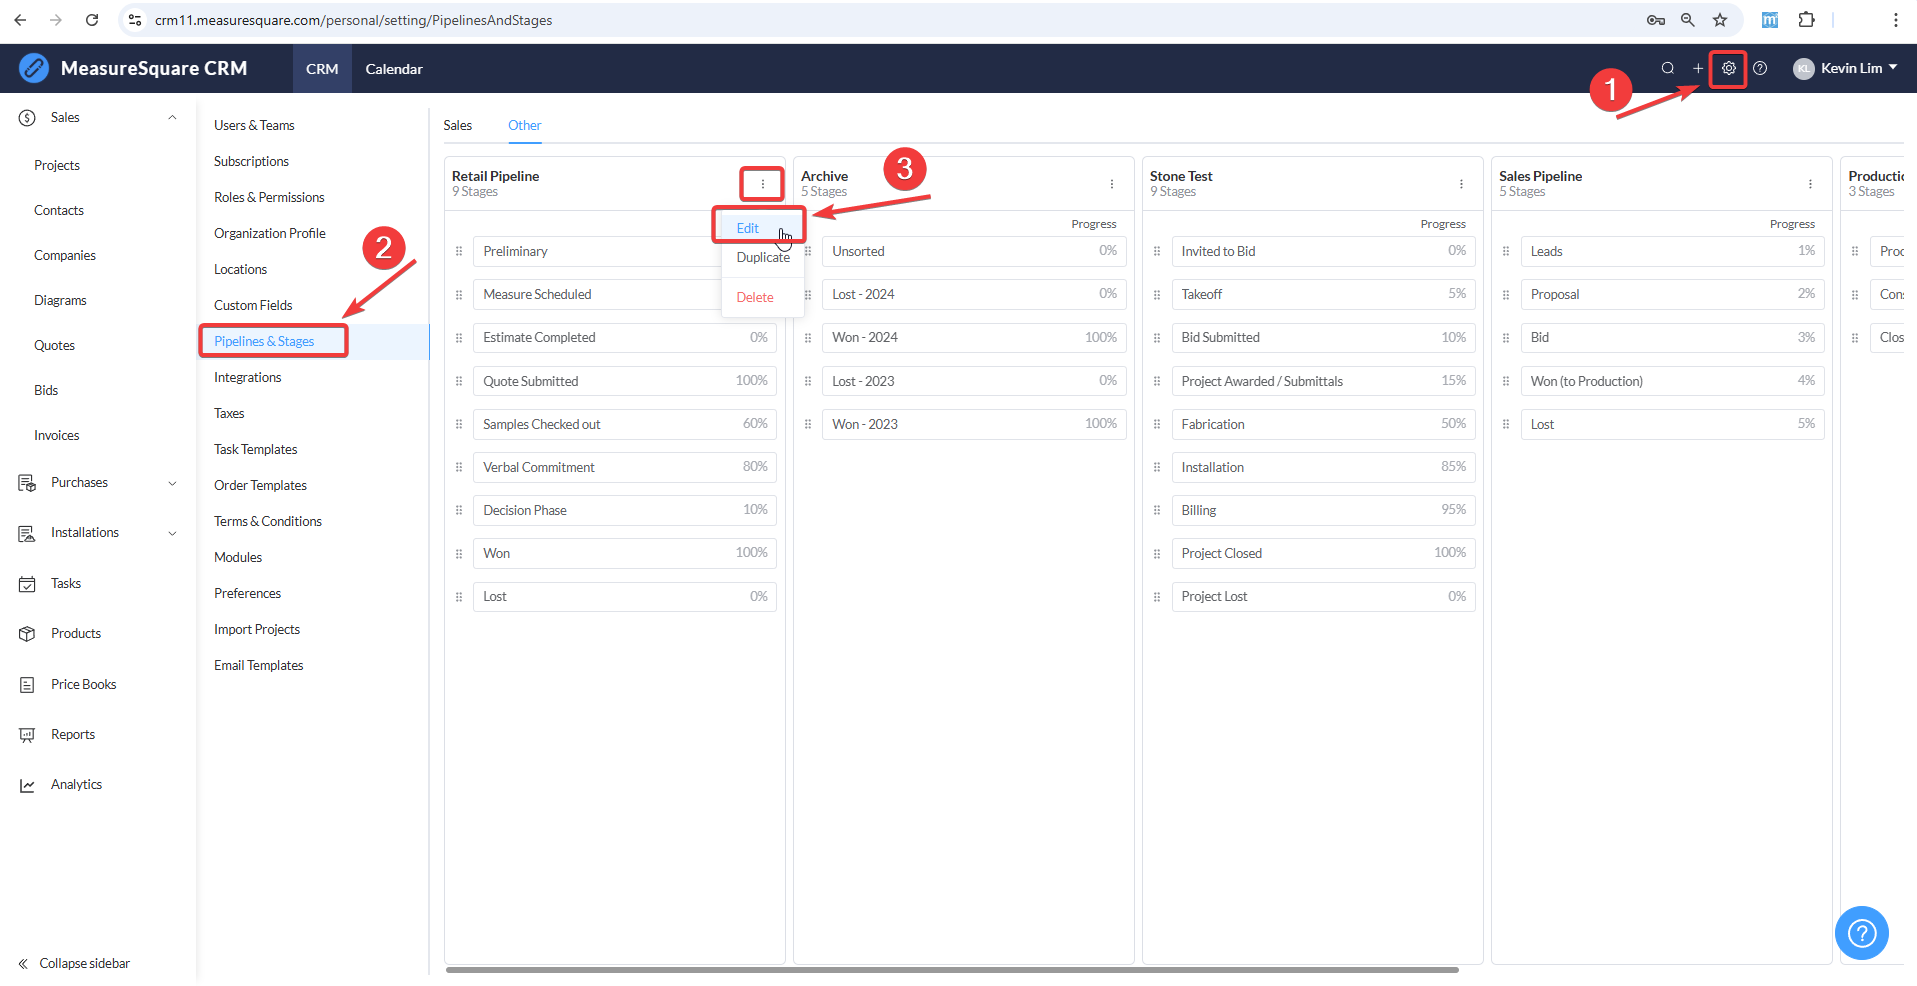Viewport: 1917px width, 986px height.
Task: Go to Email Templates settings
Action: [259, 665]
